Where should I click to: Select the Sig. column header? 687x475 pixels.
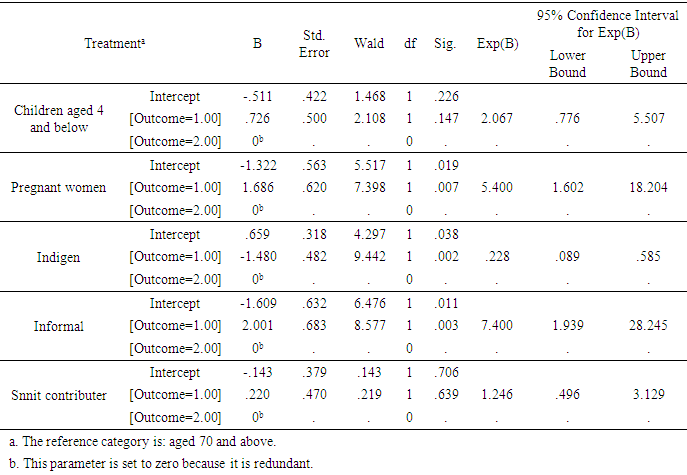(445, 44)
